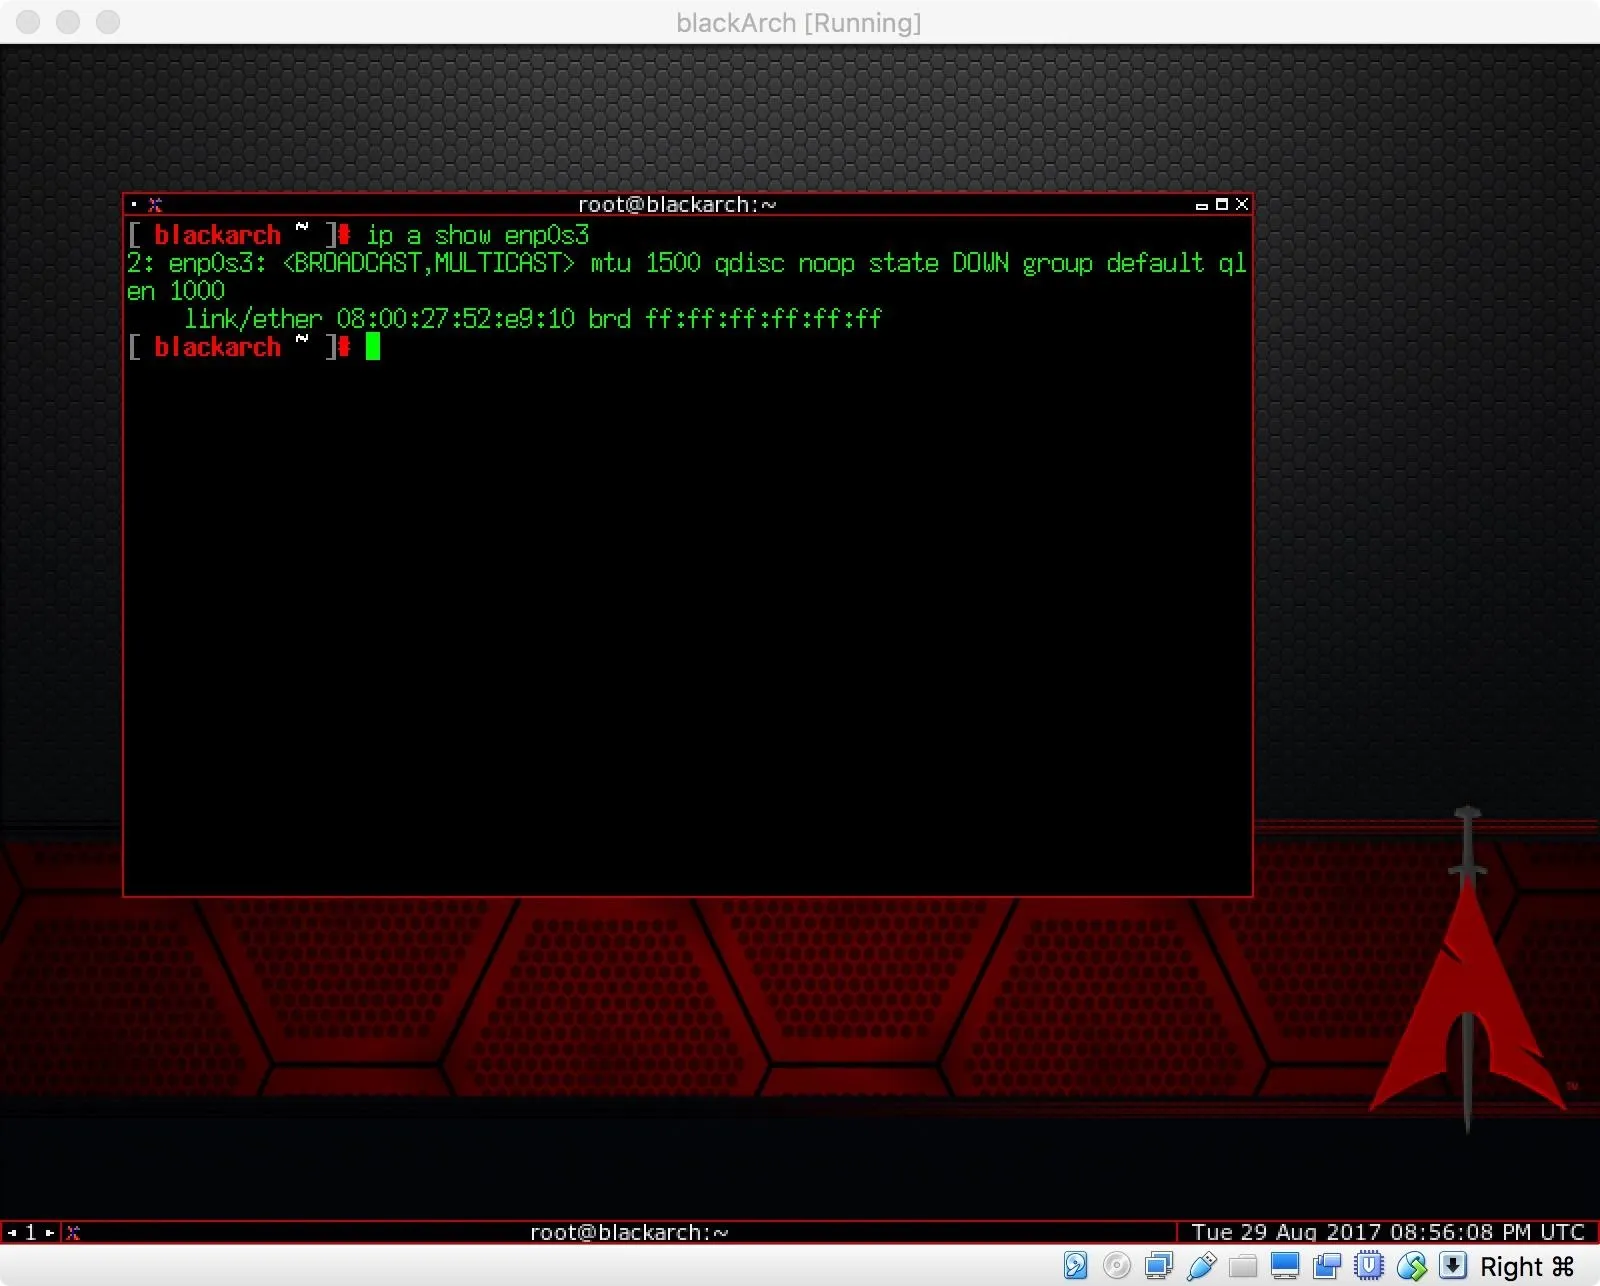Click the 'state DOWN' text in terminal output
The height and width of the screenshot is (1286, 1600).
[939, 263]
